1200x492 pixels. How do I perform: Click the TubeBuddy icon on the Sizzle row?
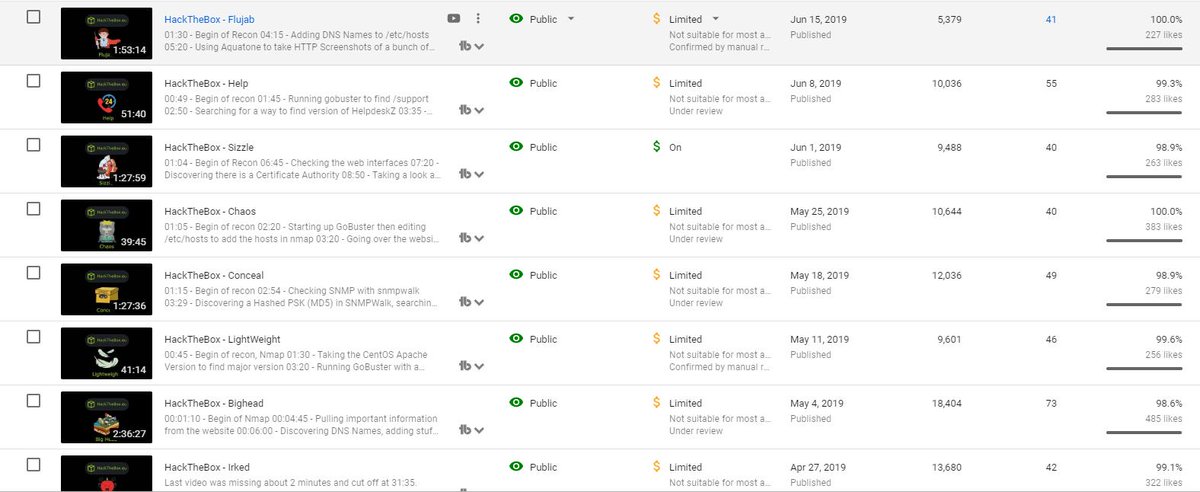pos(465,174)
